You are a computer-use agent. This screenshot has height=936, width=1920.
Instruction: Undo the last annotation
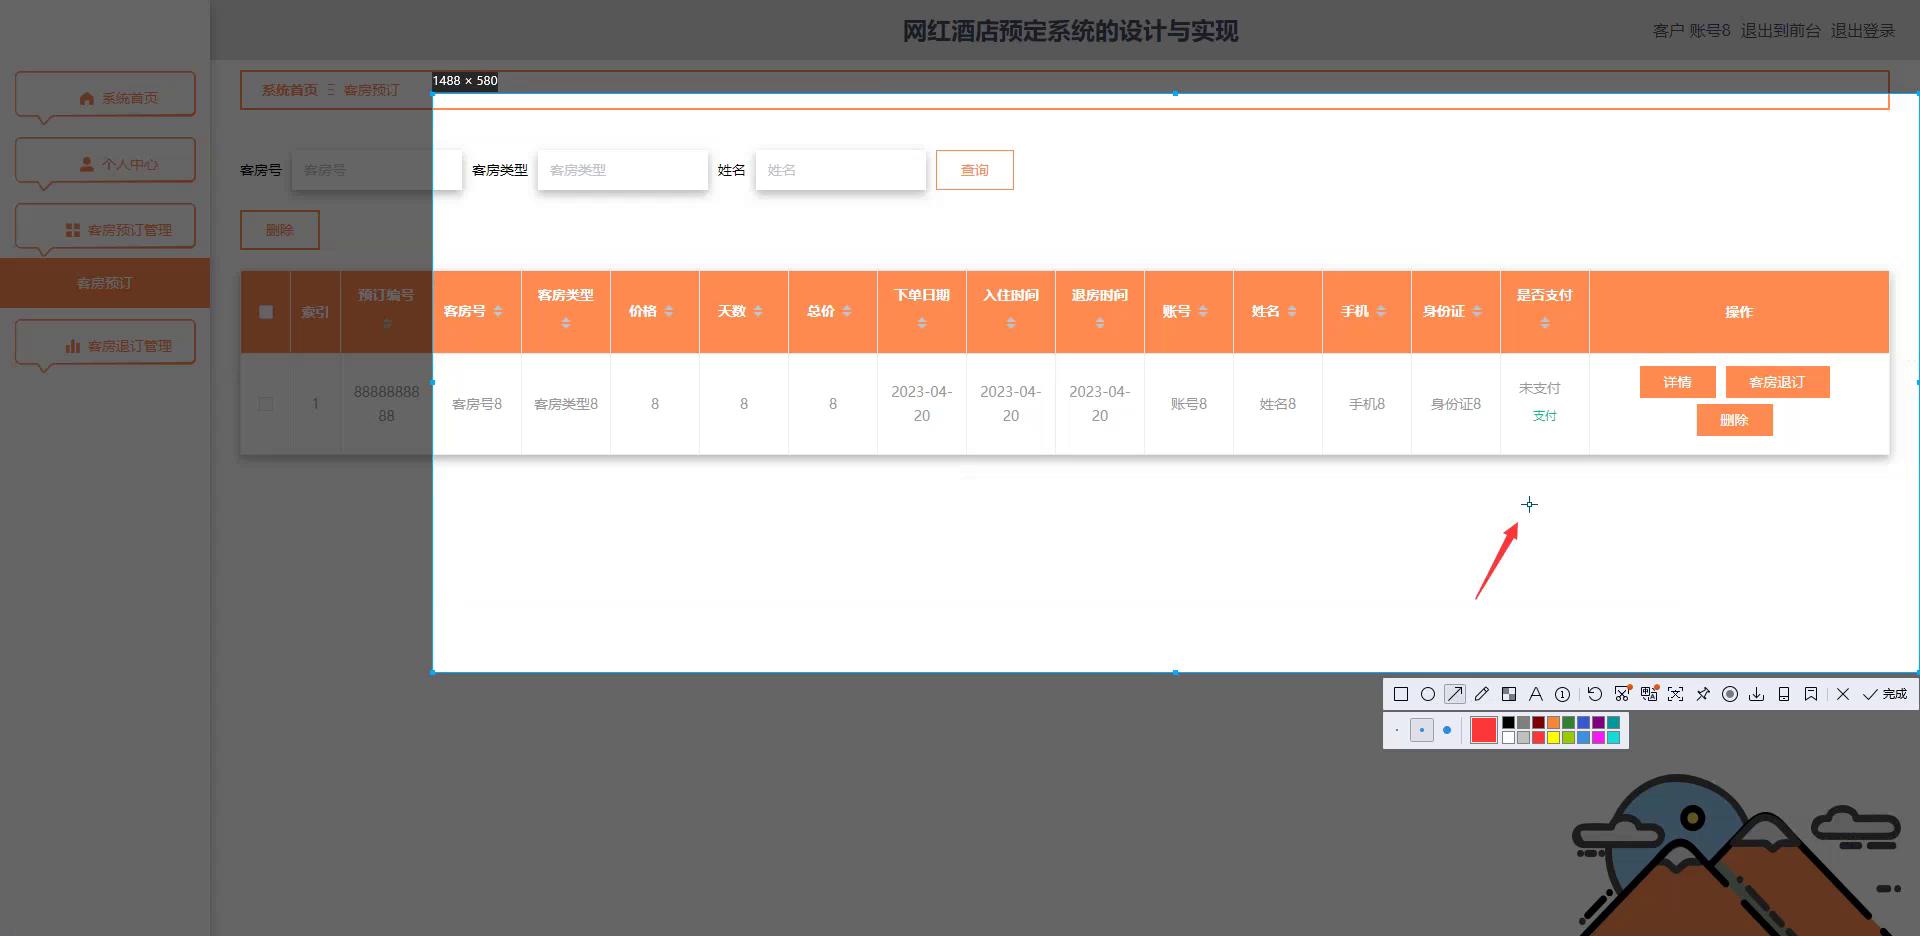point(1595,694)
